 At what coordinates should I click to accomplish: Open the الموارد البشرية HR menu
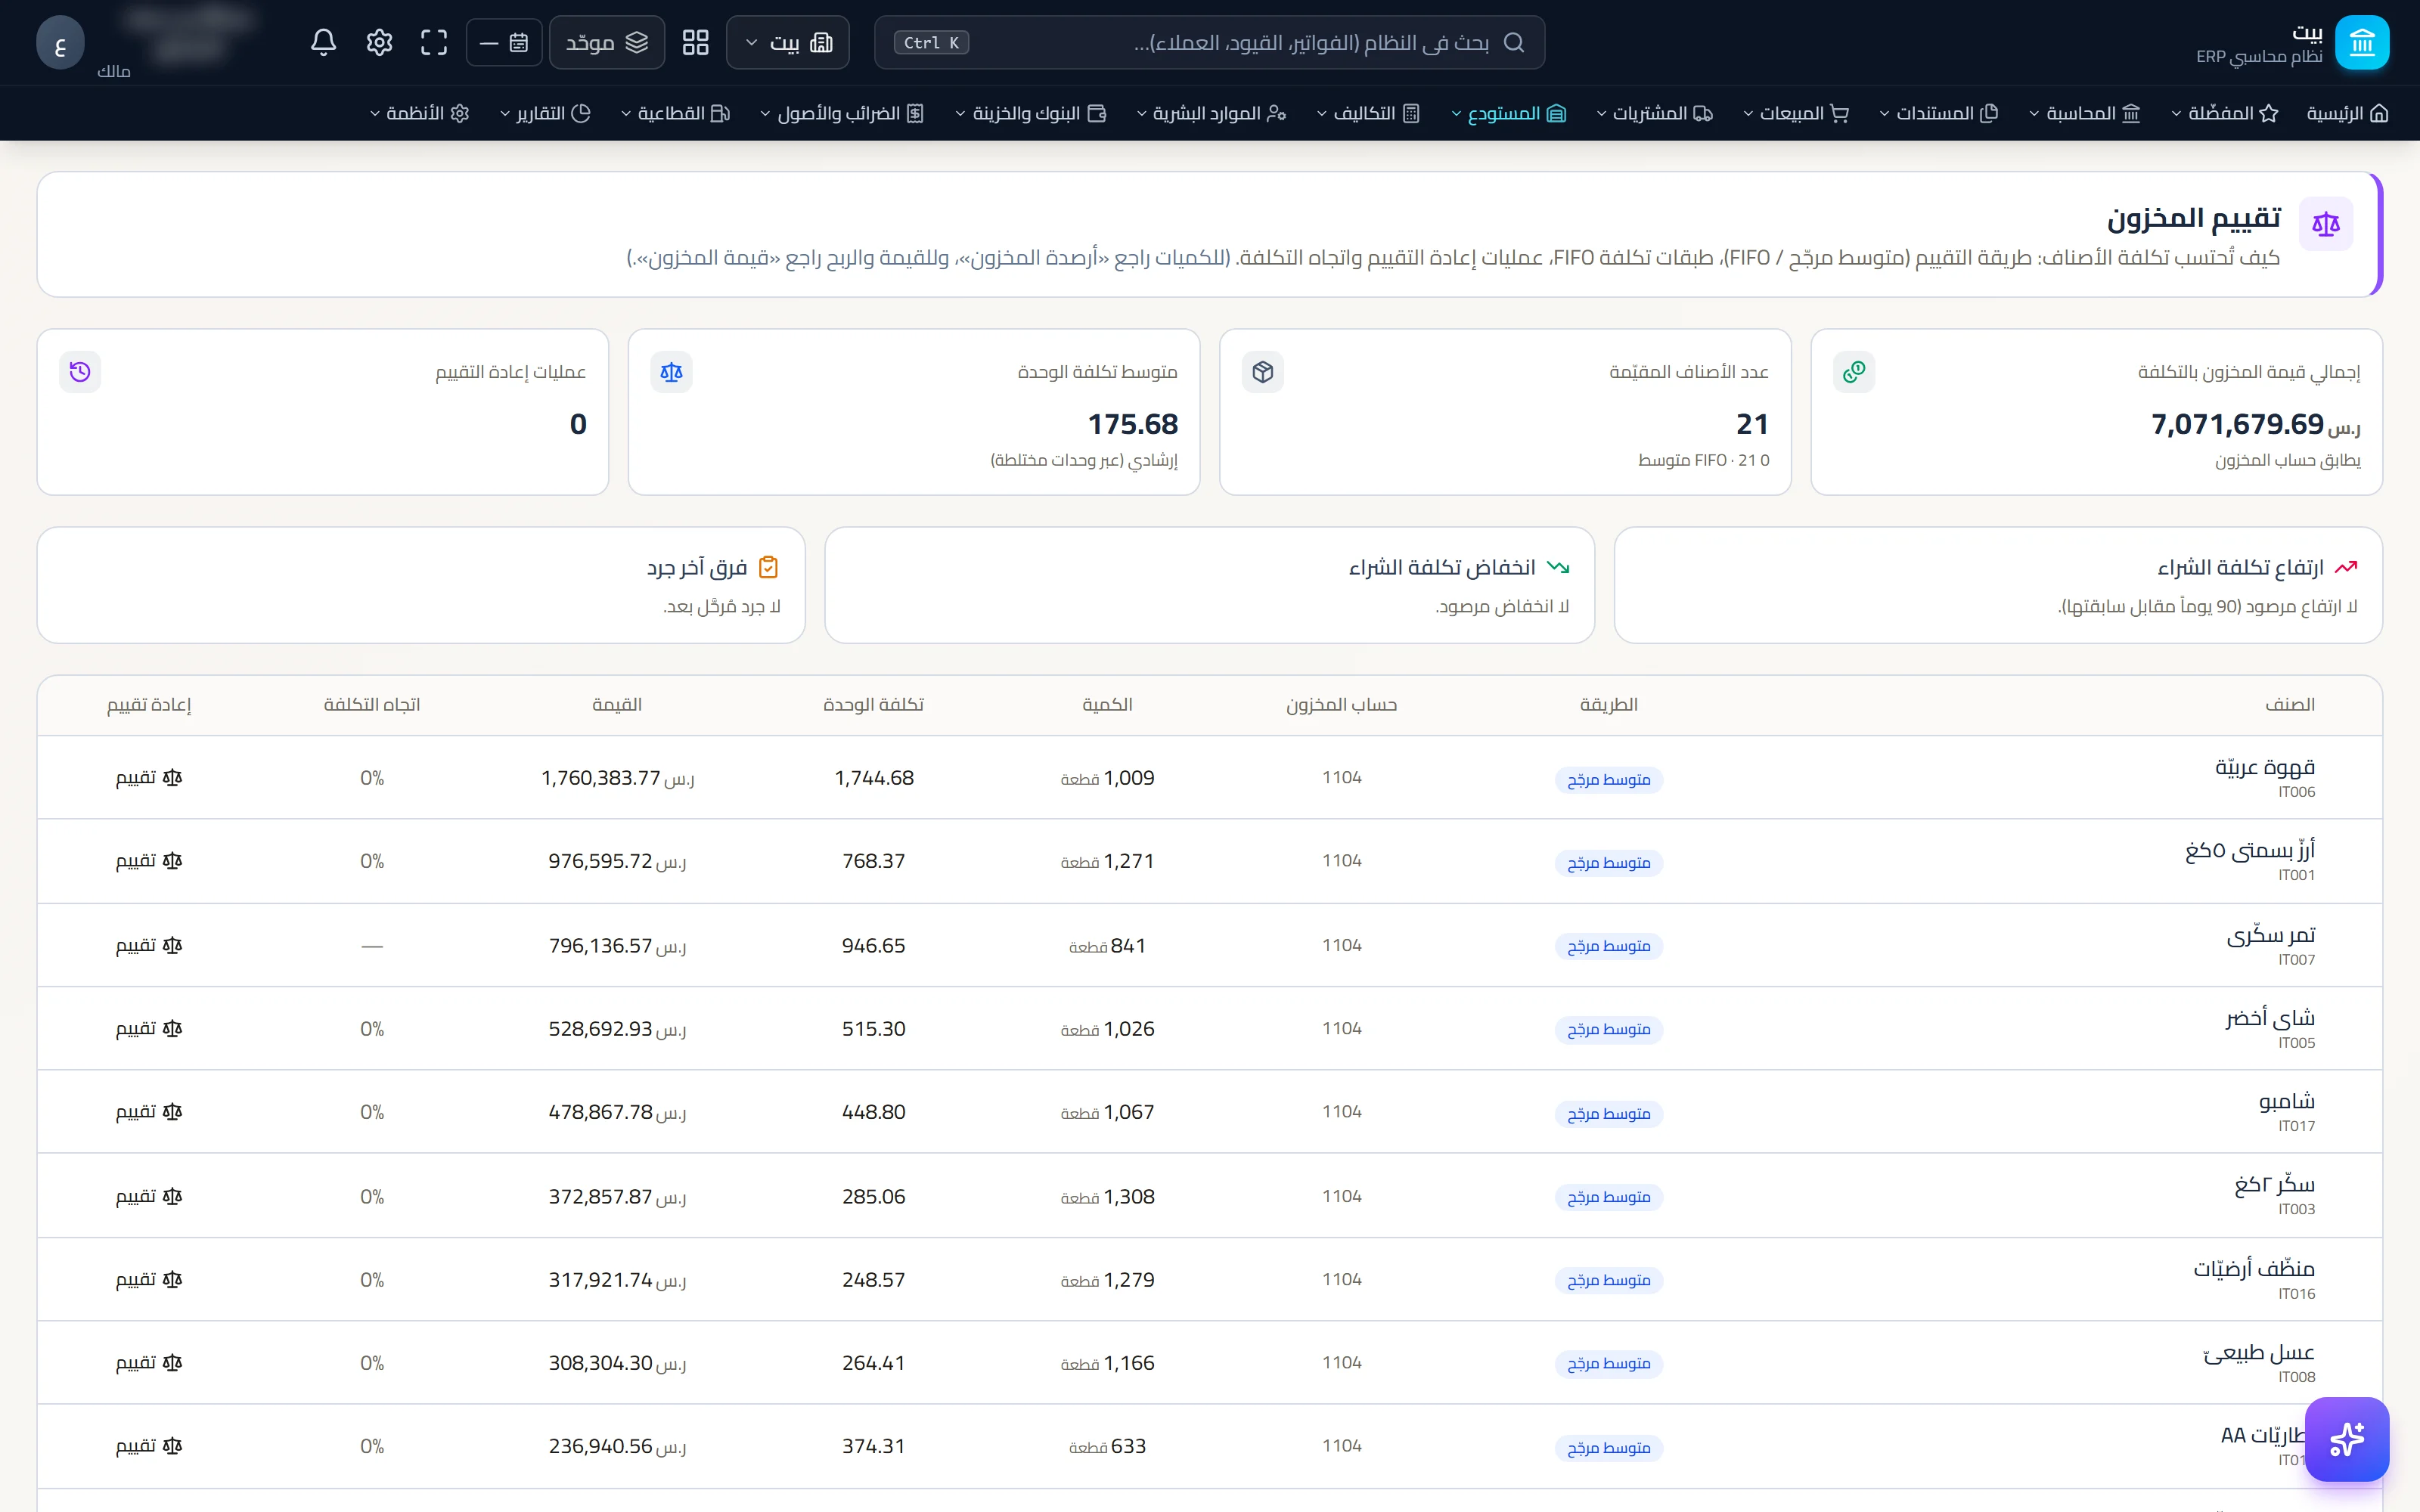pos(1211,113)
